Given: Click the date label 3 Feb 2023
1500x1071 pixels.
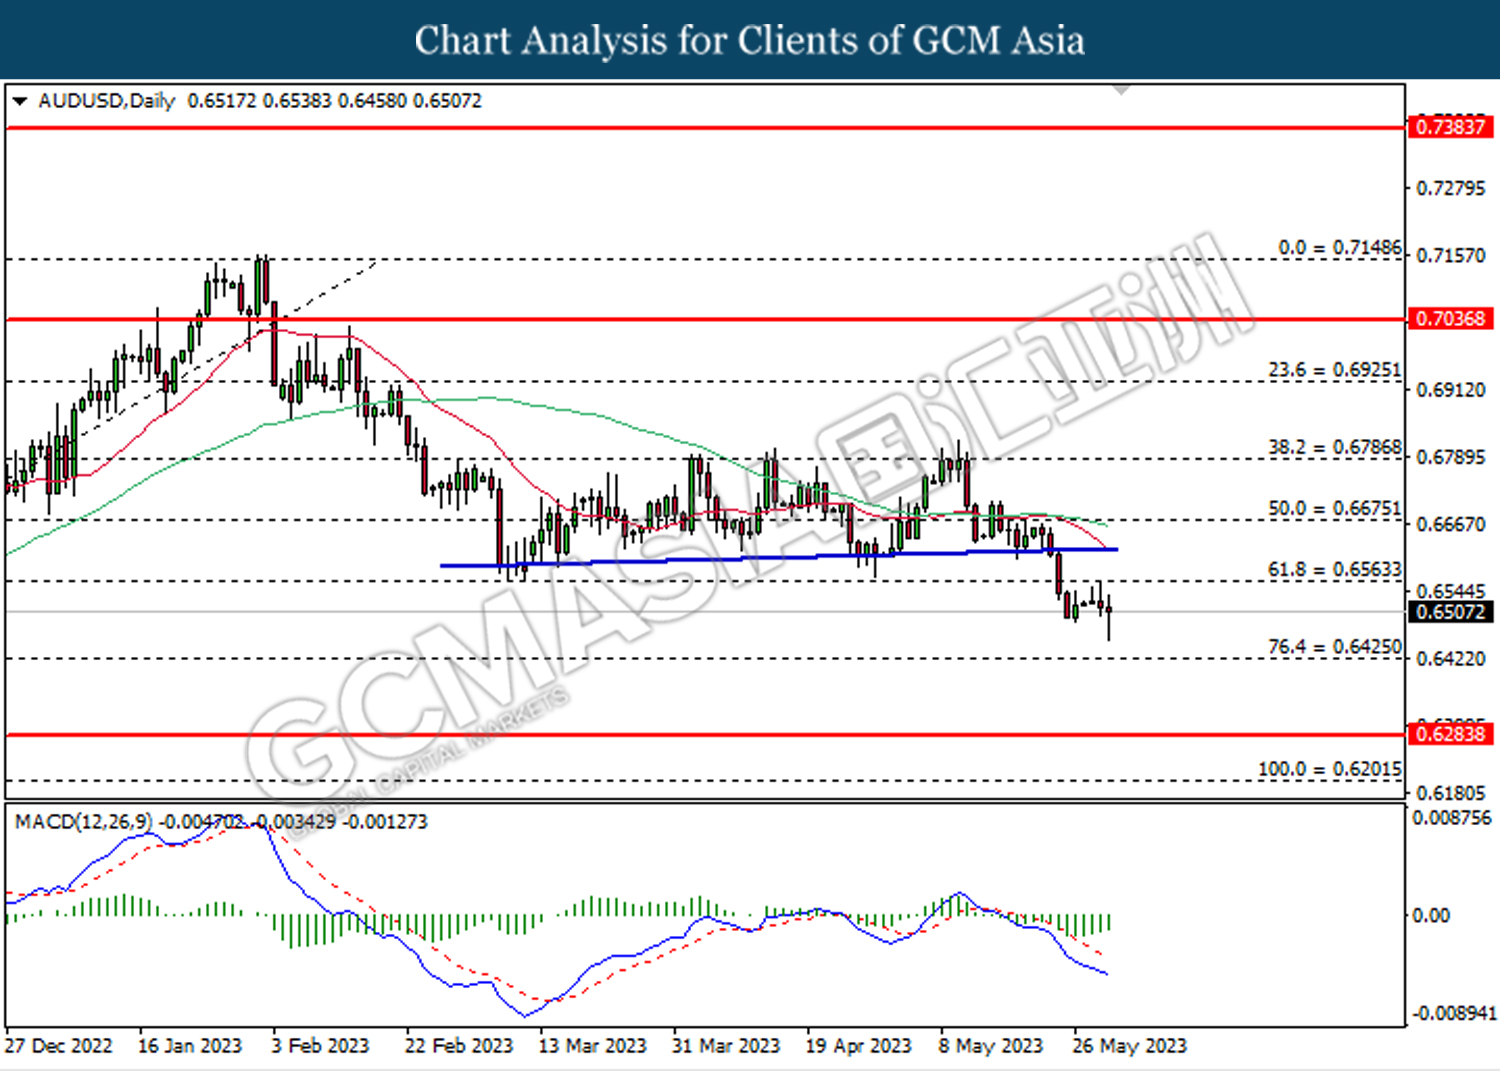Looking at the screenshot, I should pyautogui.click(x=320, y=1046).
